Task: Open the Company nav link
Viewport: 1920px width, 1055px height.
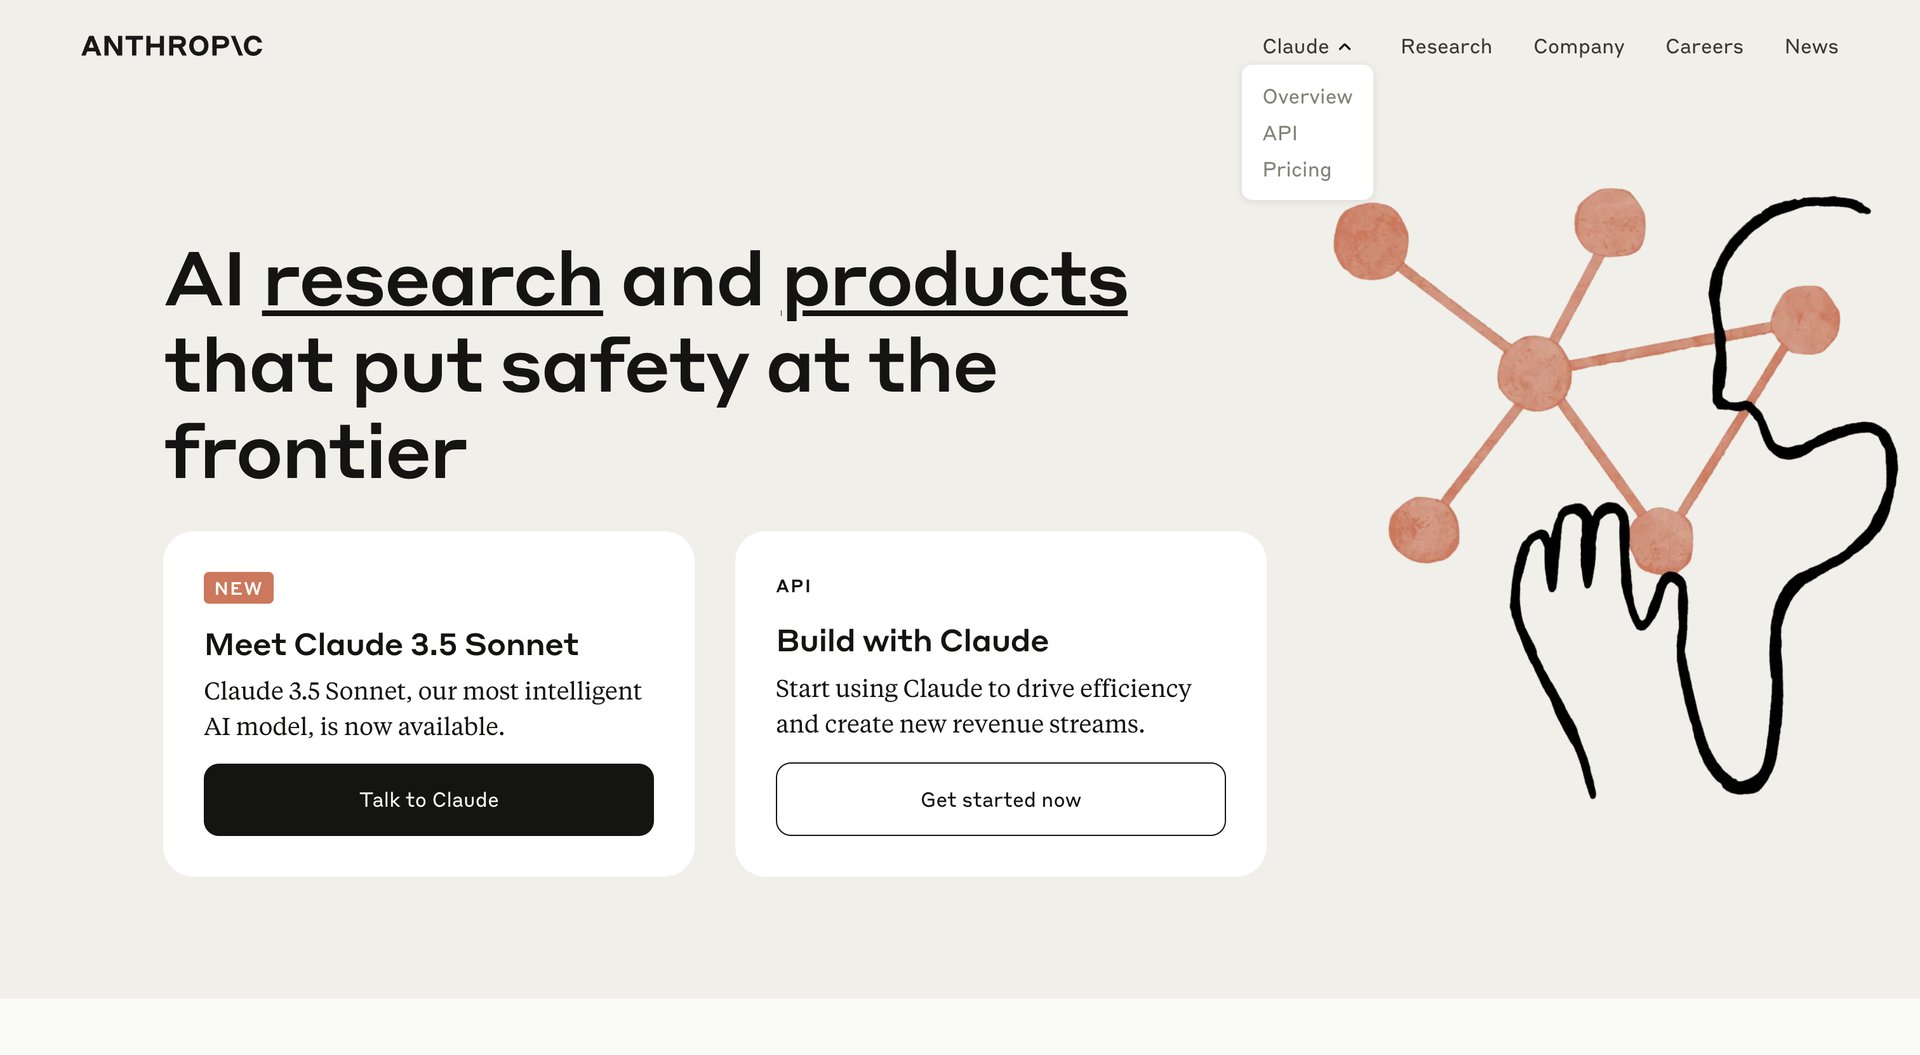Action: 1578,47
